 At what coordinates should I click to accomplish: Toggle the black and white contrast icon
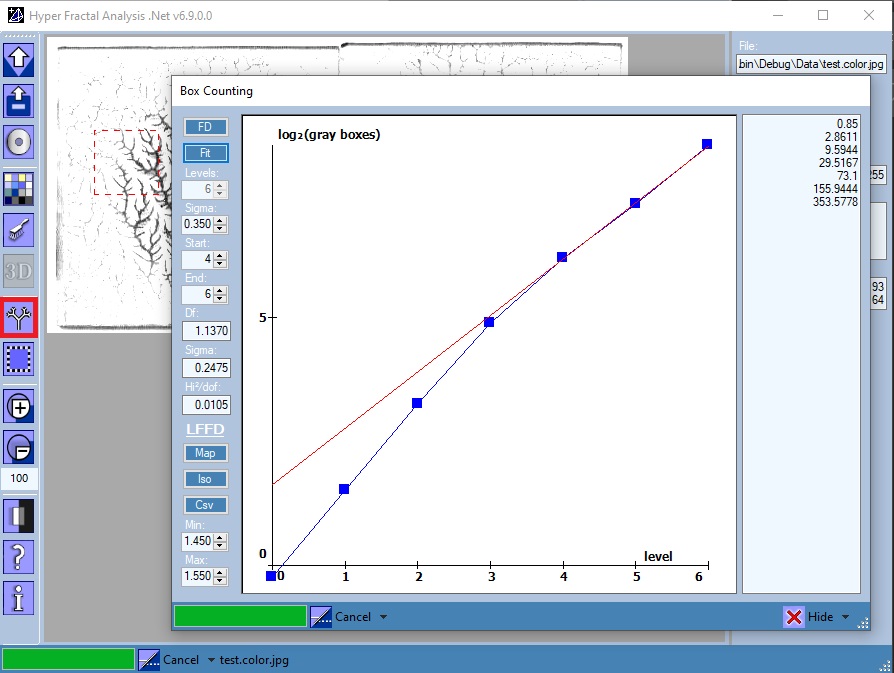(19, 516)
